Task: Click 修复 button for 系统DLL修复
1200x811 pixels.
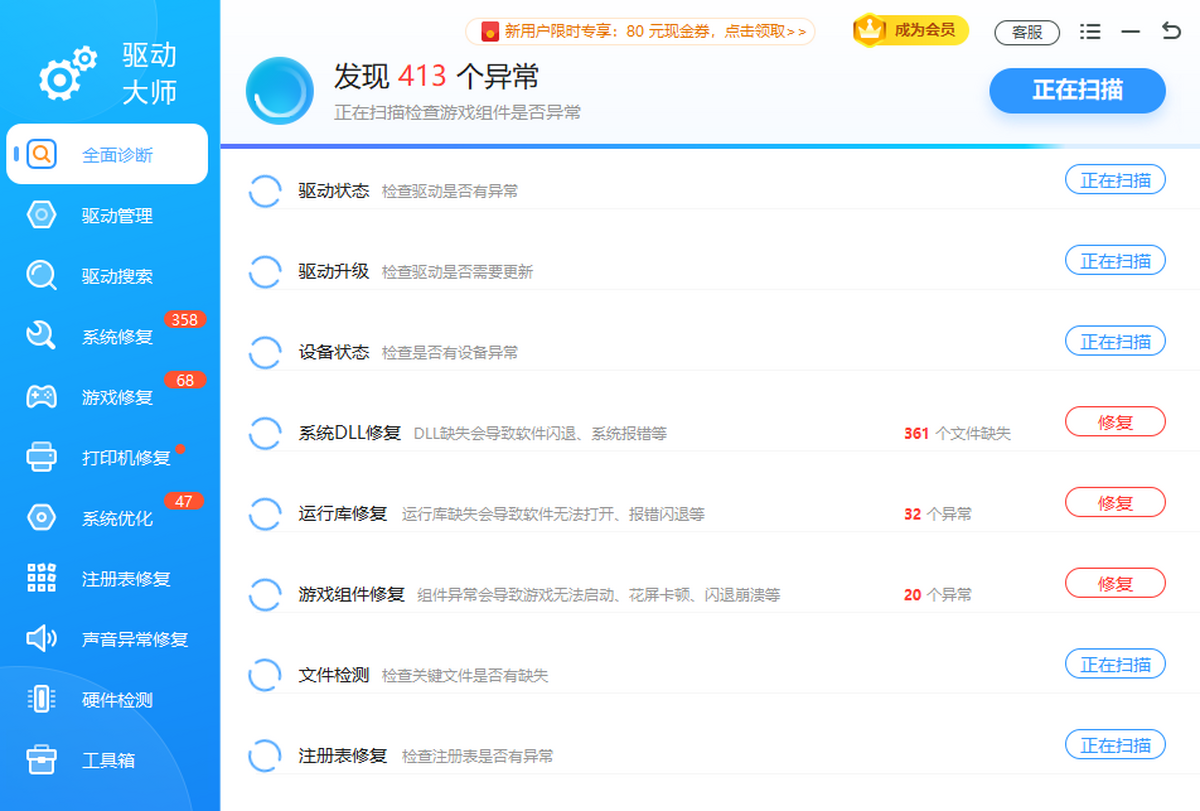Action: [x=1115, y=422]
